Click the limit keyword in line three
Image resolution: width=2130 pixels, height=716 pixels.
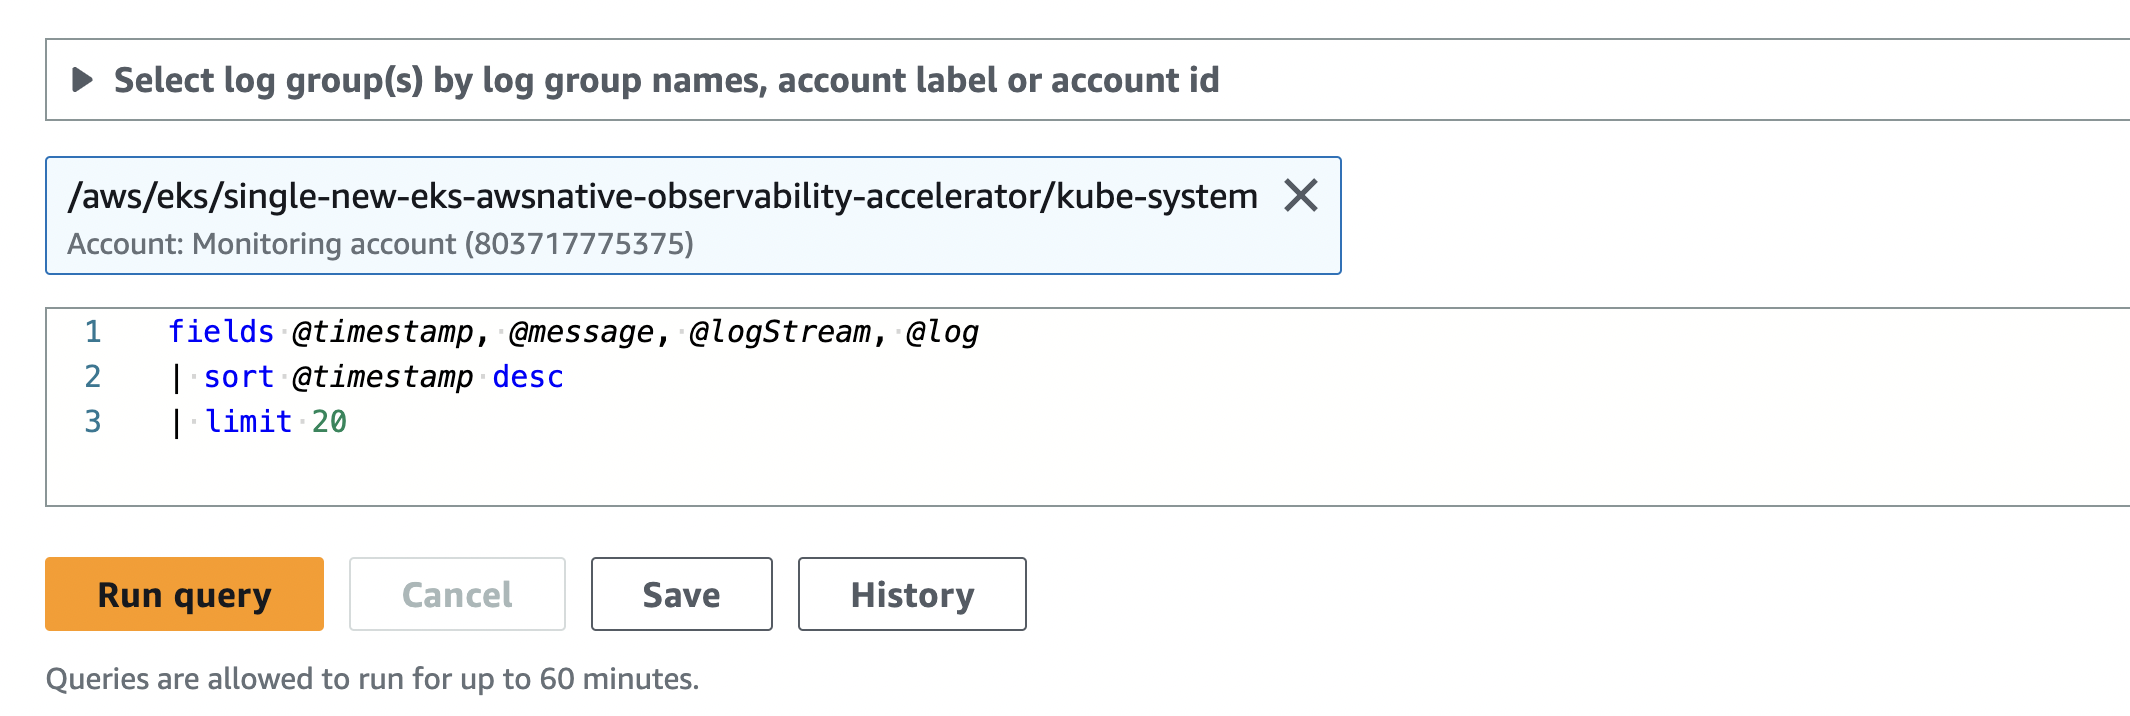248,422
